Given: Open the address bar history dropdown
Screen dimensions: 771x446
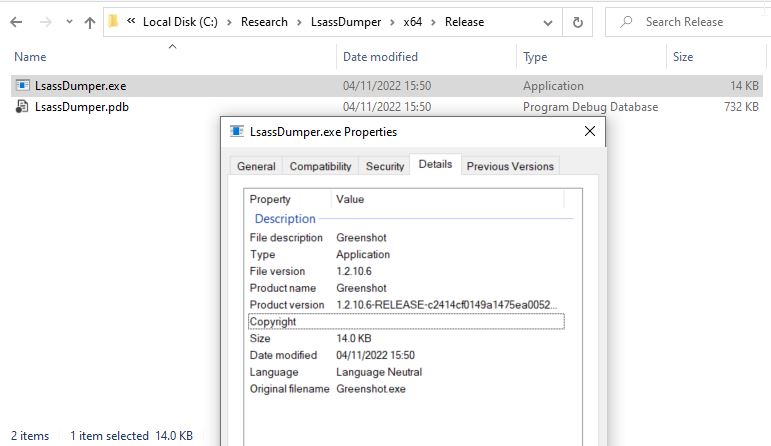Looking at the screenshot, I should (x=548, y=23).
